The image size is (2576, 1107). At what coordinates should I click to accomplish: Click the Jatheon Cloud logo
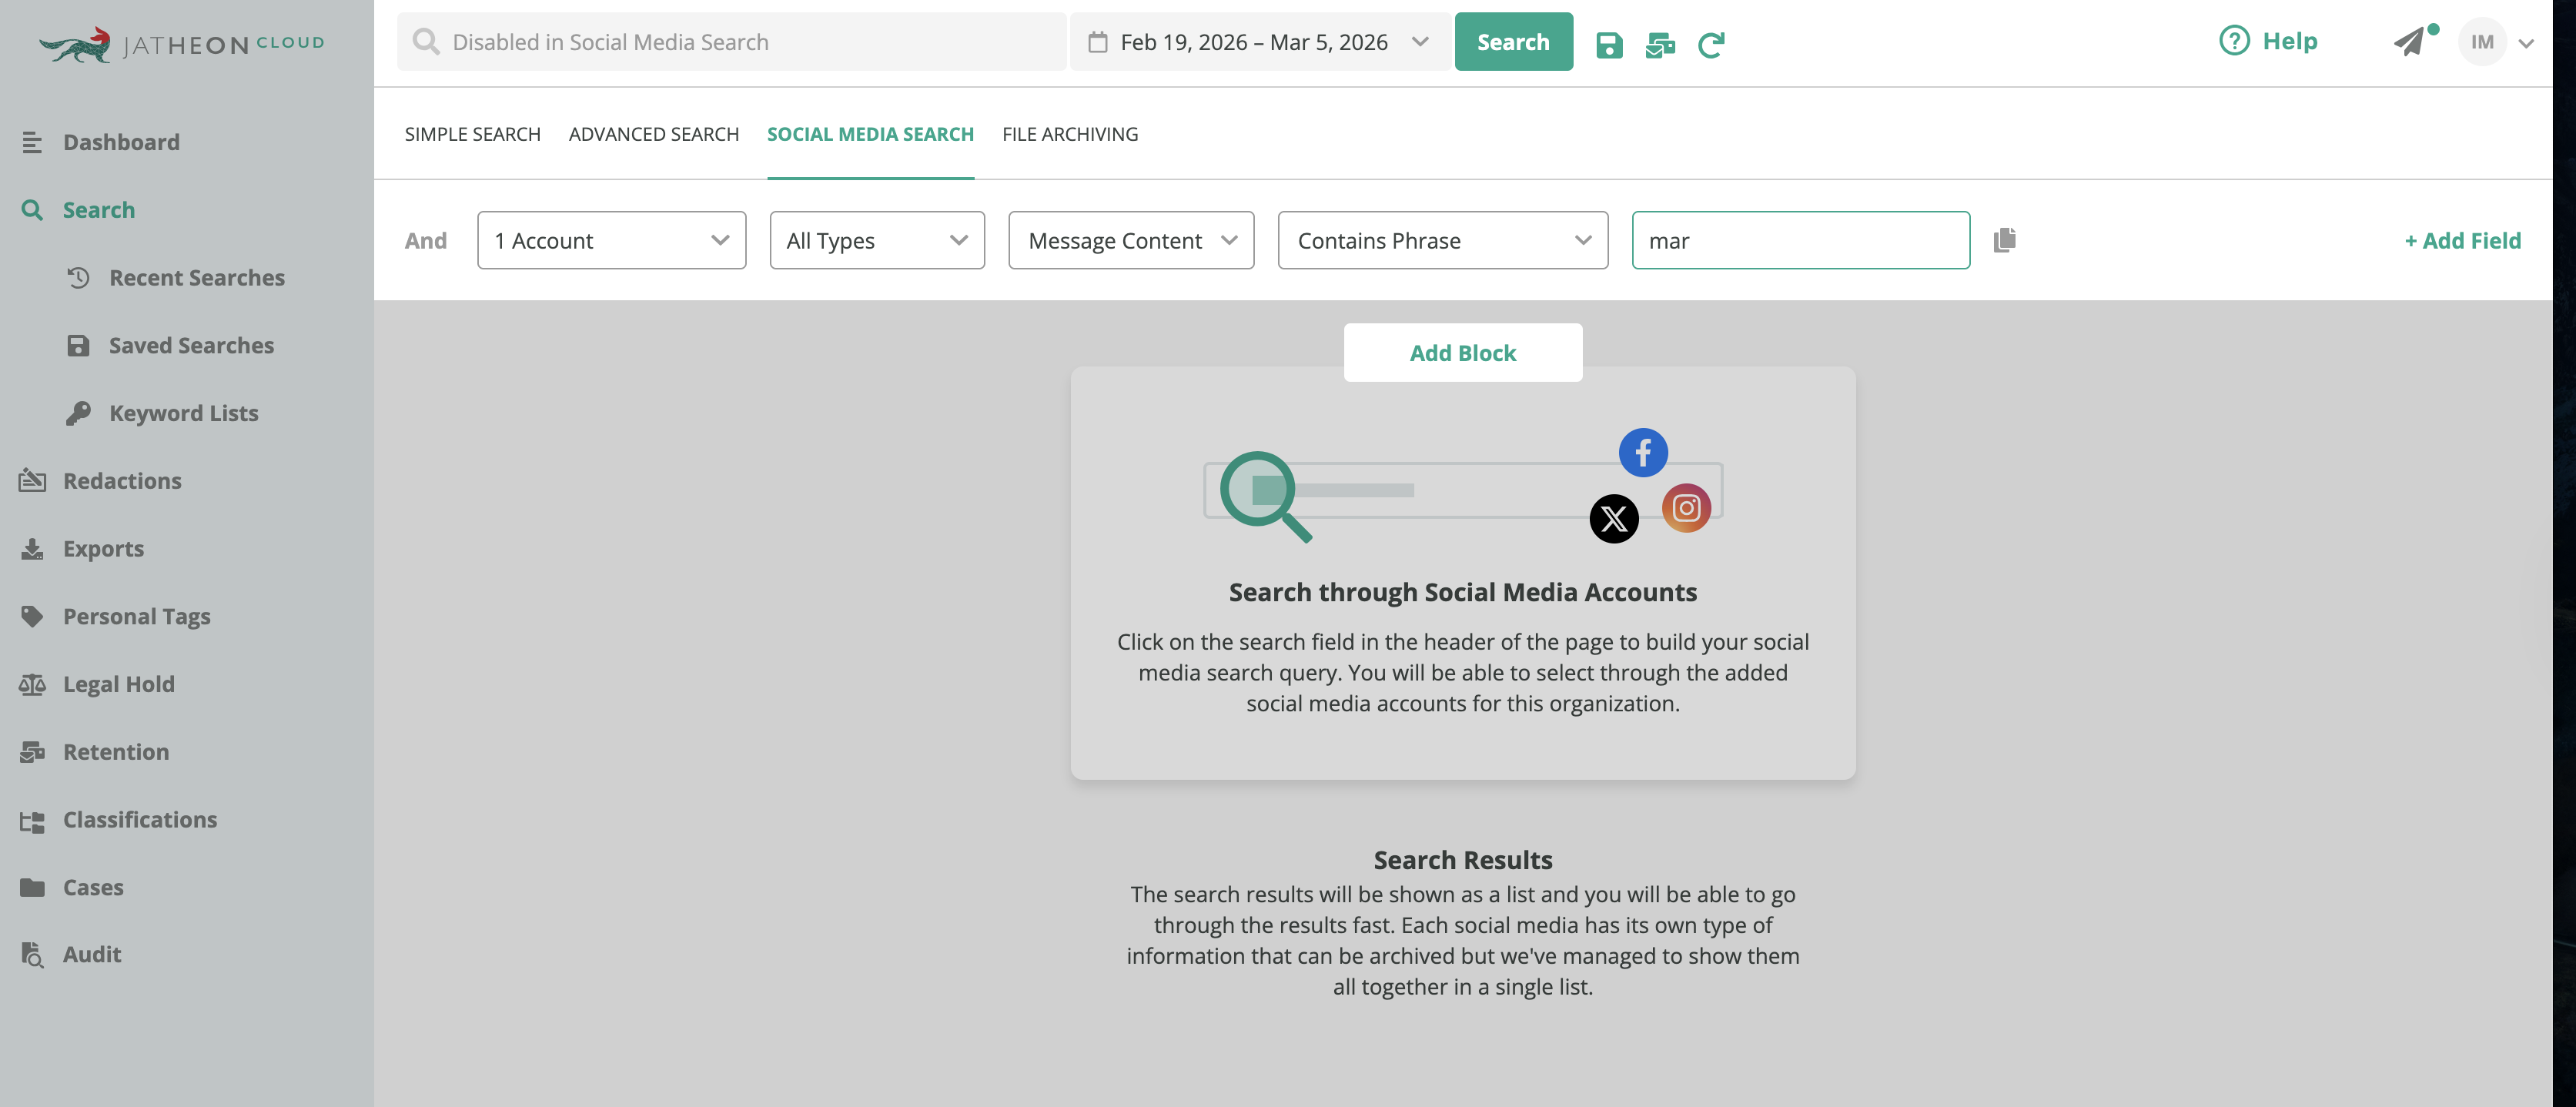coord(181,44)
